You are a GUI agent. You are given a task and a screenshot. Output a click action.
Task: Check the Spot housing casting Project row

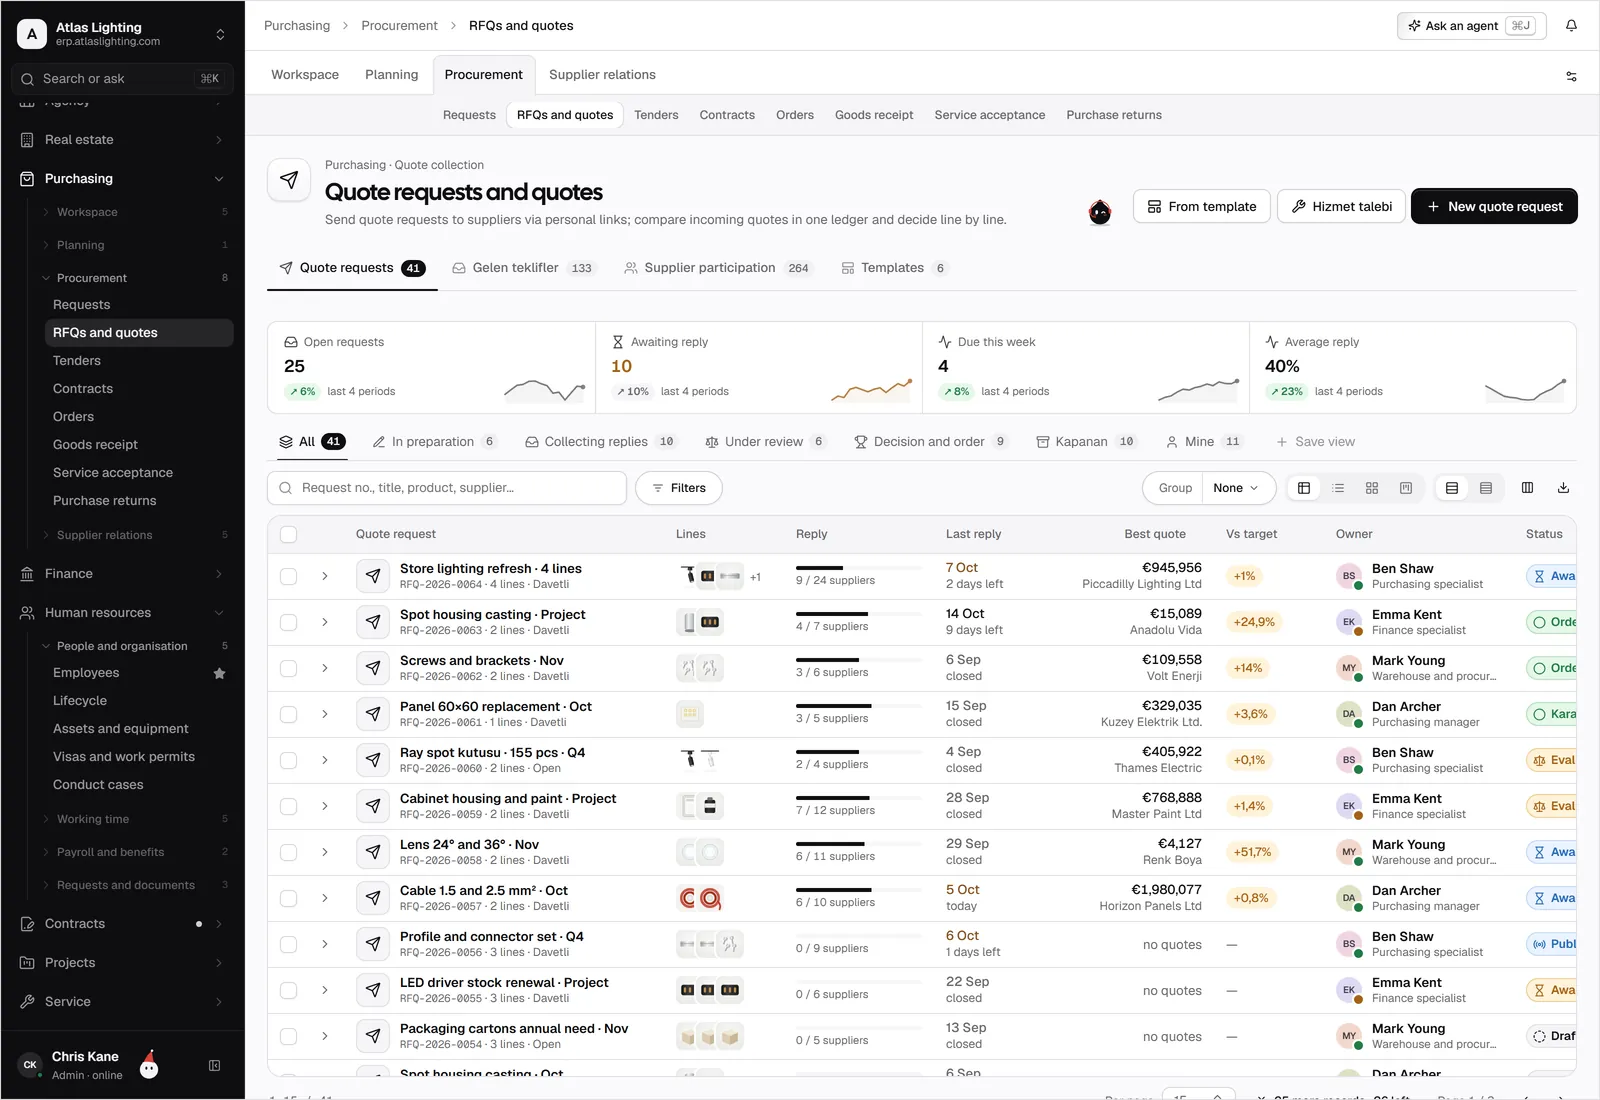289,622
